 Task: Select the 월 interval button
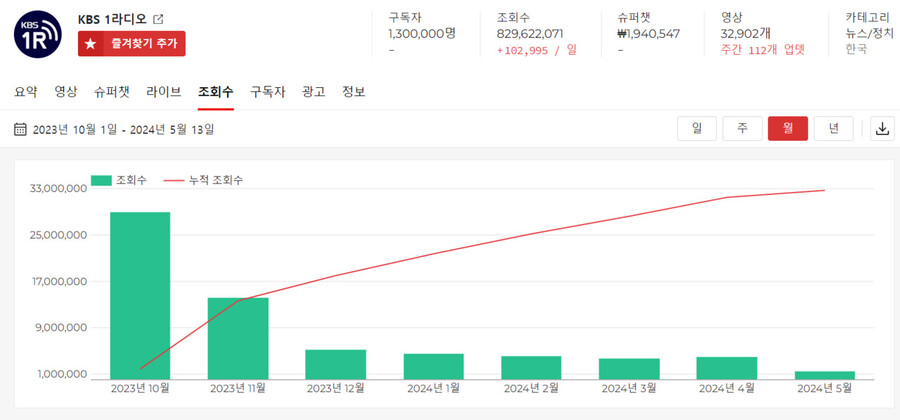787,129
